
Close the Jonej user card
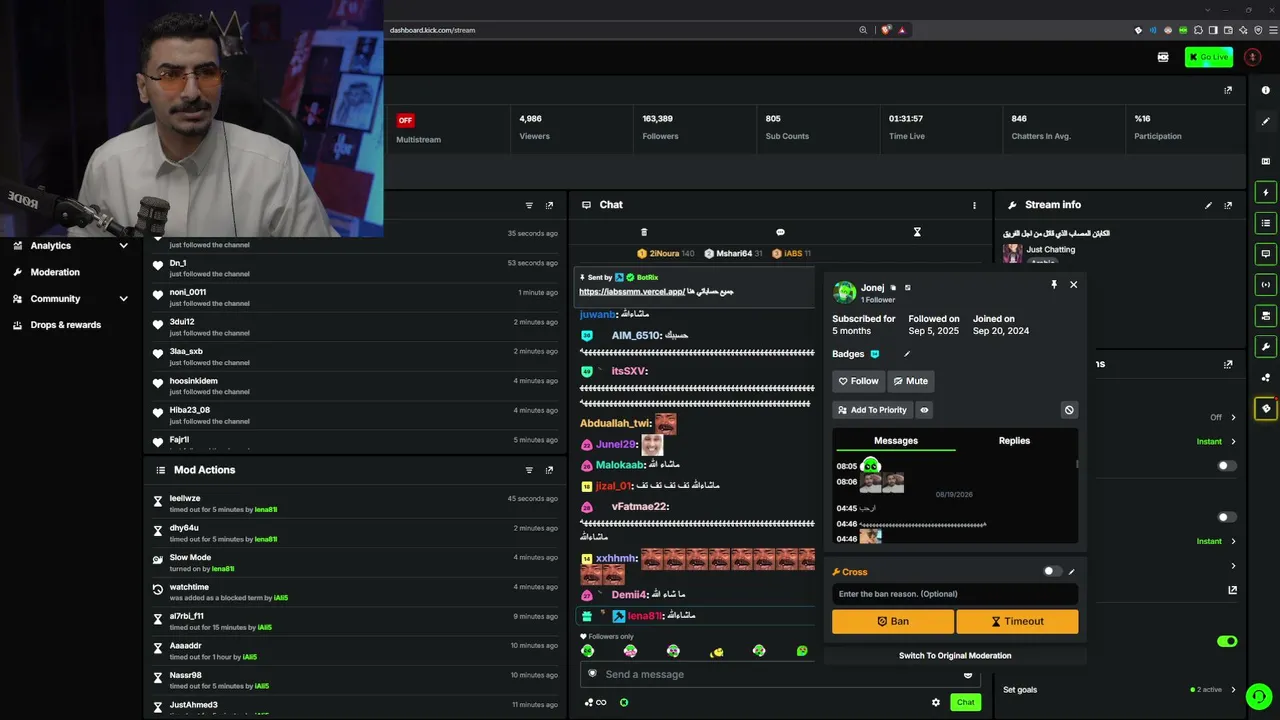pyautogui.click(x=1074, y=285)
